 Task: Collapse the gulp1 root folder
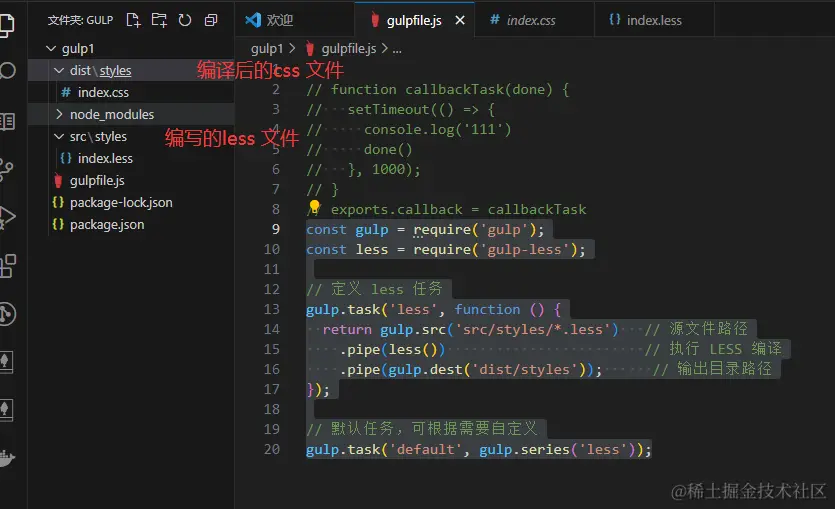click(x=51, y=48)
